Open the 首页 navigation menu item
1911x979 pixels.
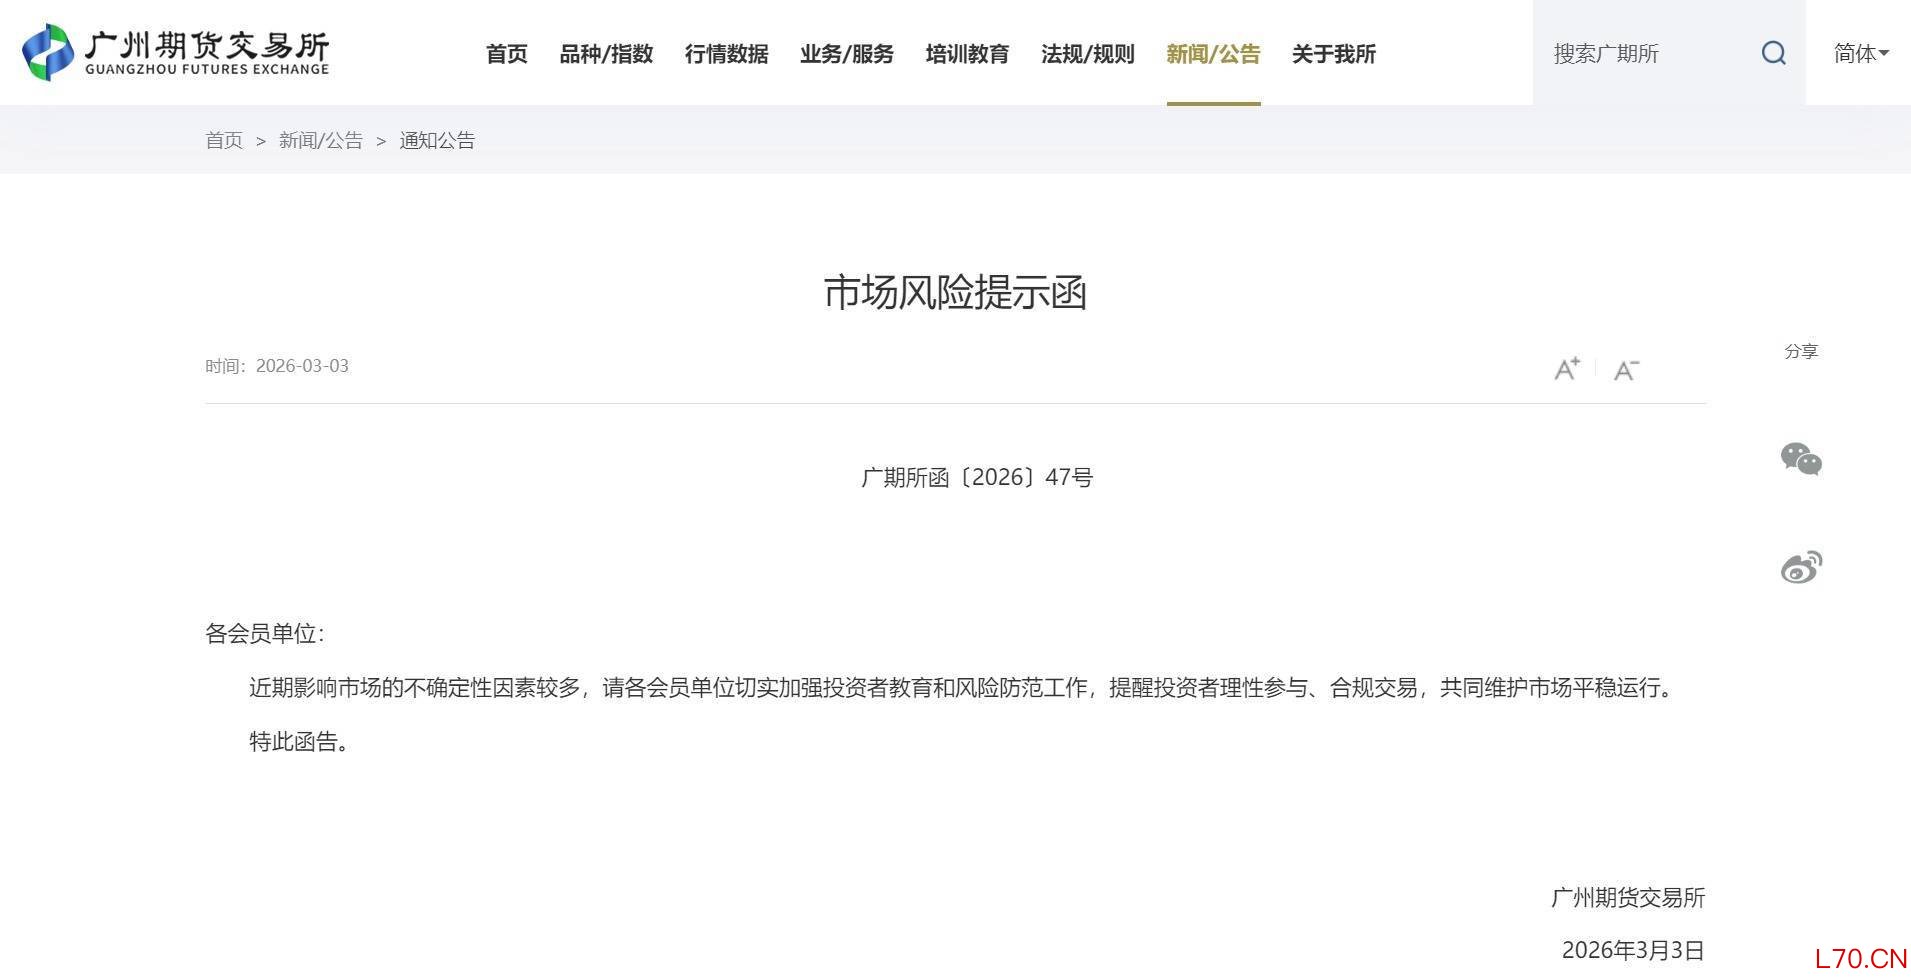click(506, 54)
